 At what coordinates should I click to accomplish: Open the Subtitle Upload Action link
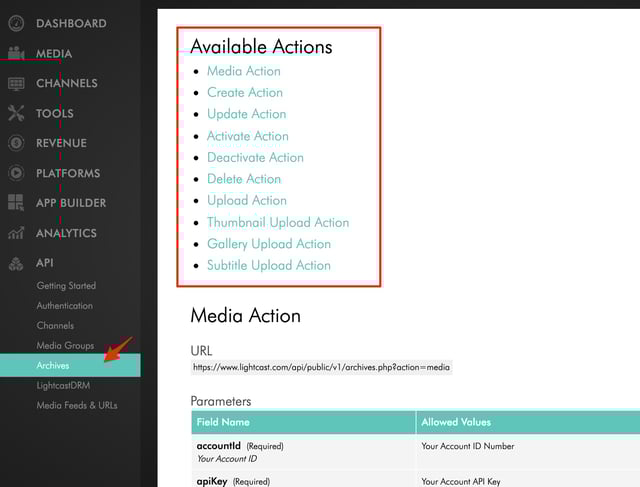coord(268,265)
